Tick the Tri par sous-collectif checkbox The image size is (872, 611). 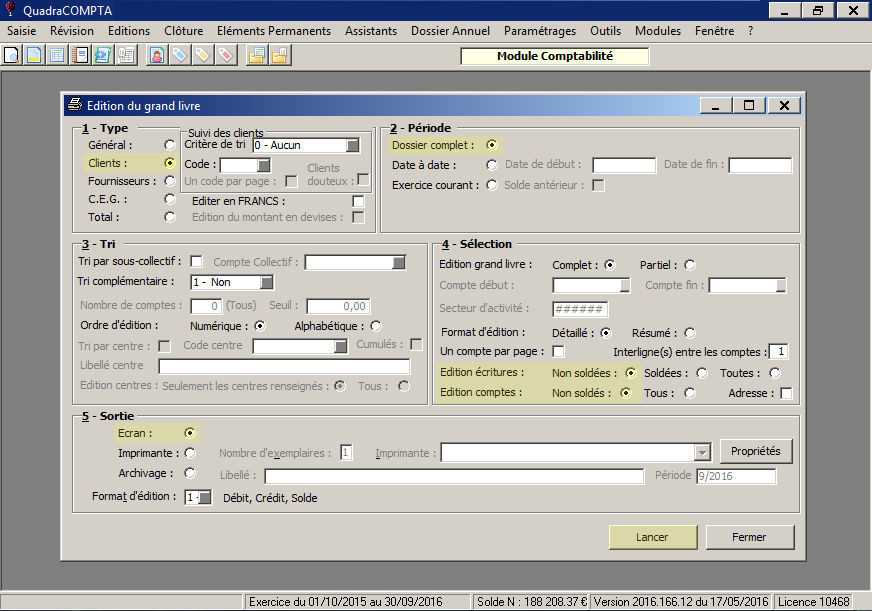click(196, 261)
